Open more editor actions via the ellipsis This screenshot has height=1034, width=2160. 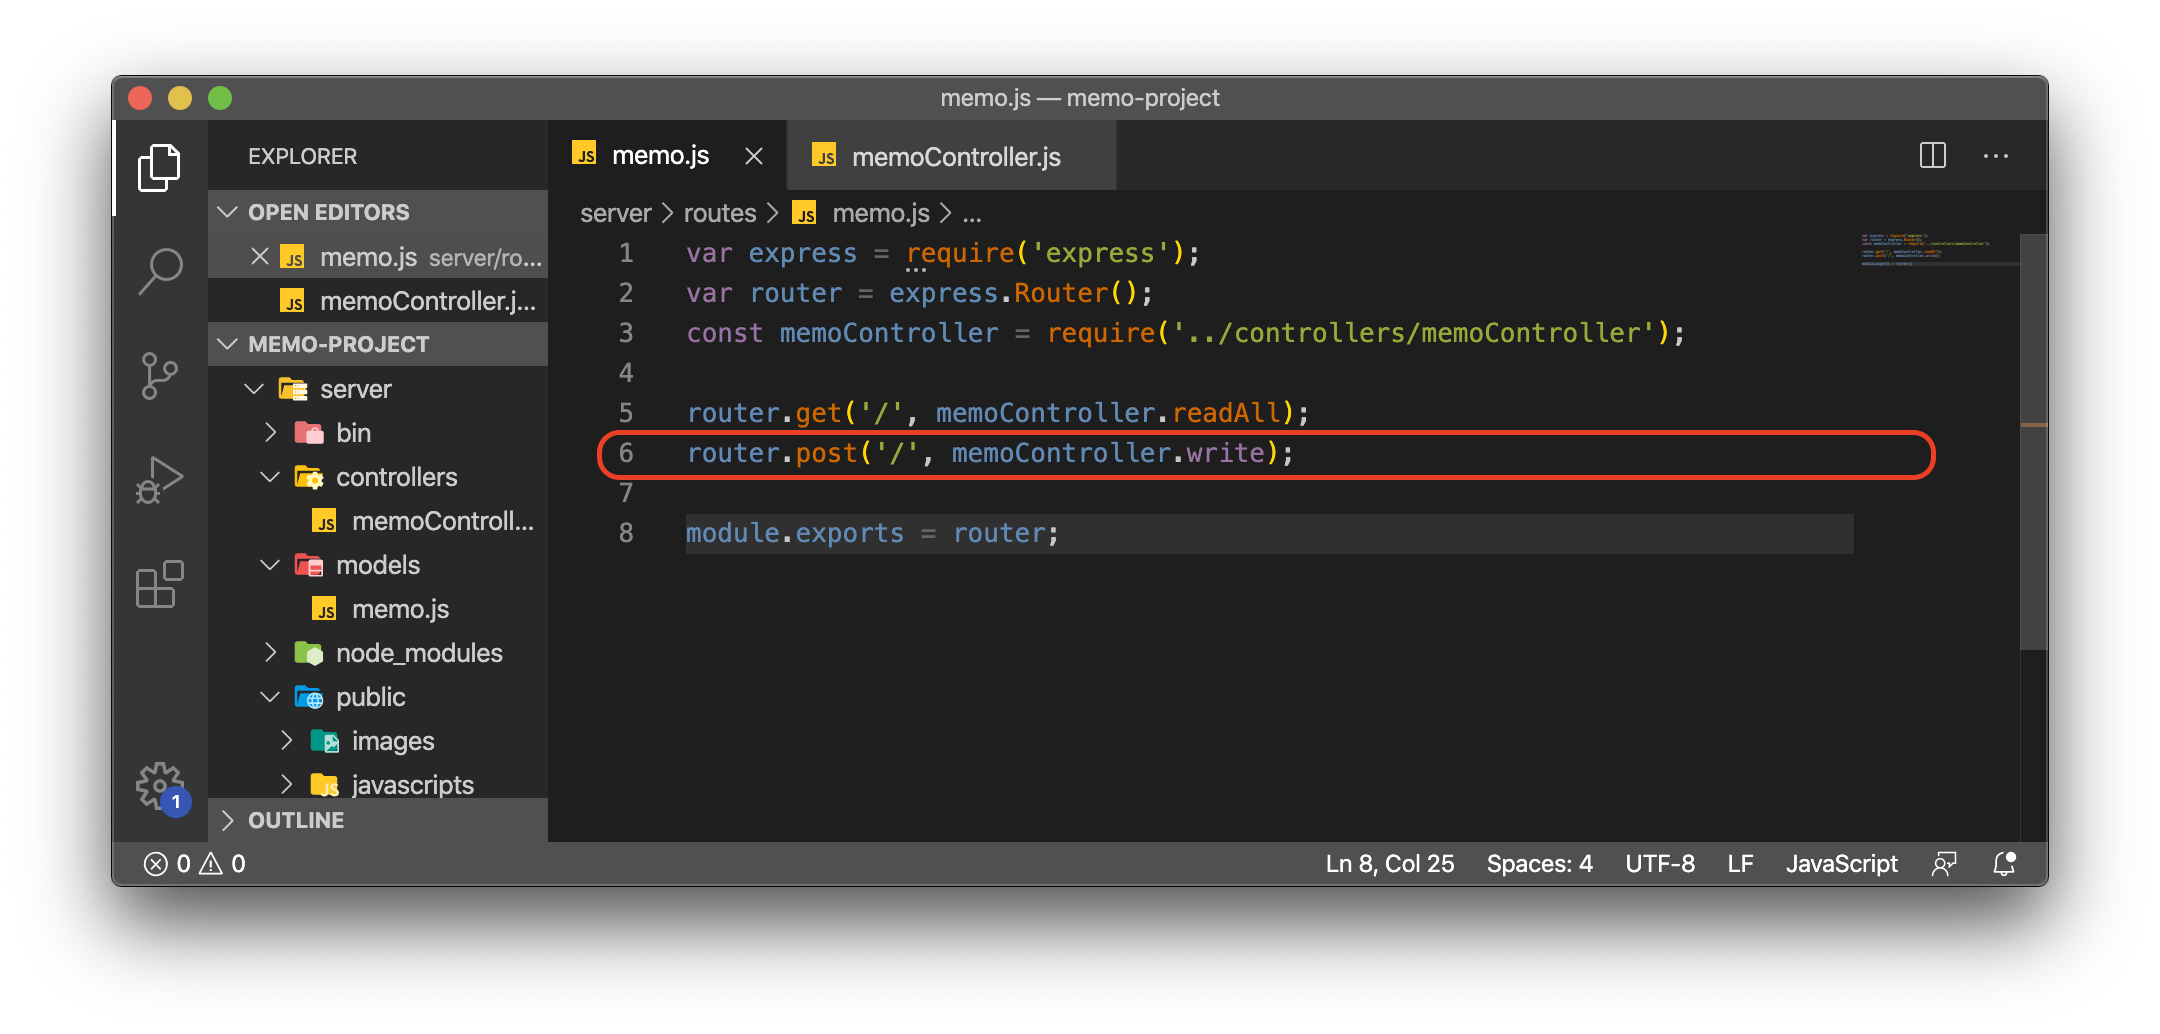(x=1997, y=156)
